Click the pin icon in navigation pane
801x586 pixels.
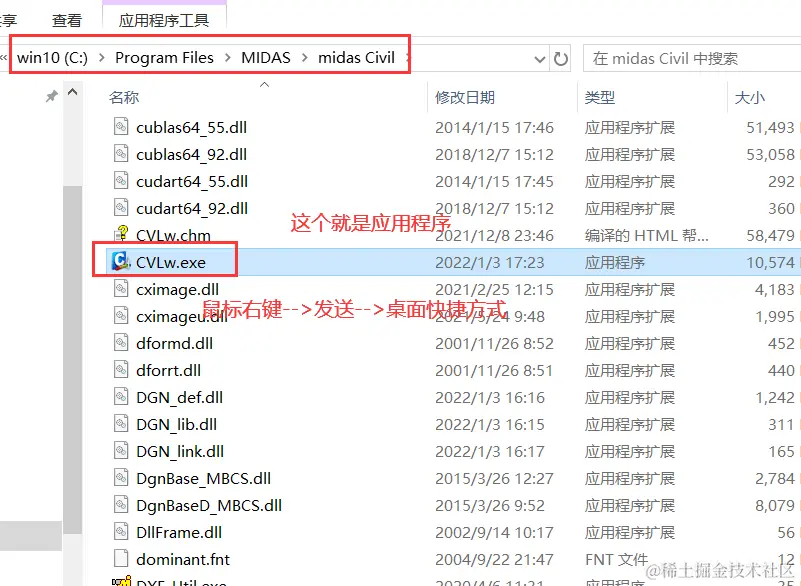51,96
